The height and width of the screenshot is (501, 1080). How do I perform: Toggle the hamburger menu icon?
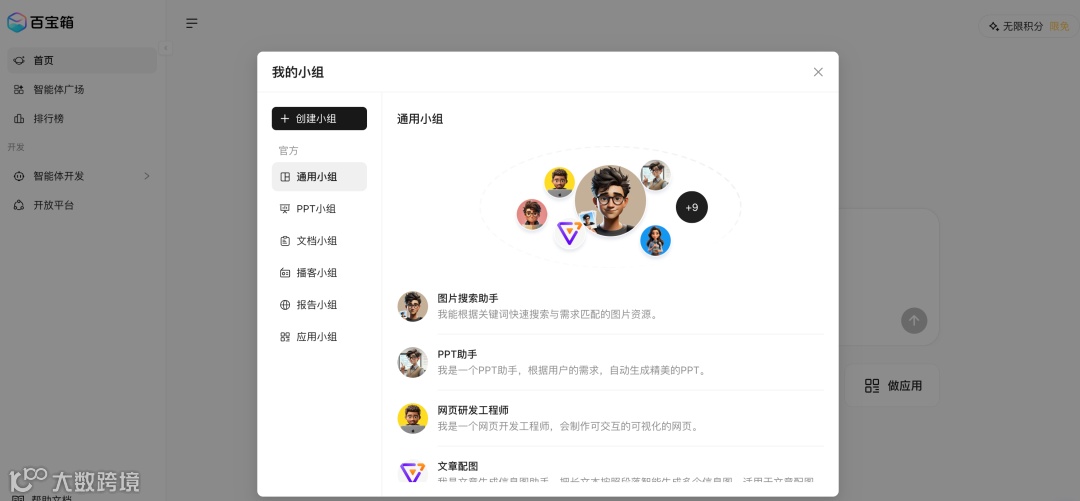click(191, 23)
